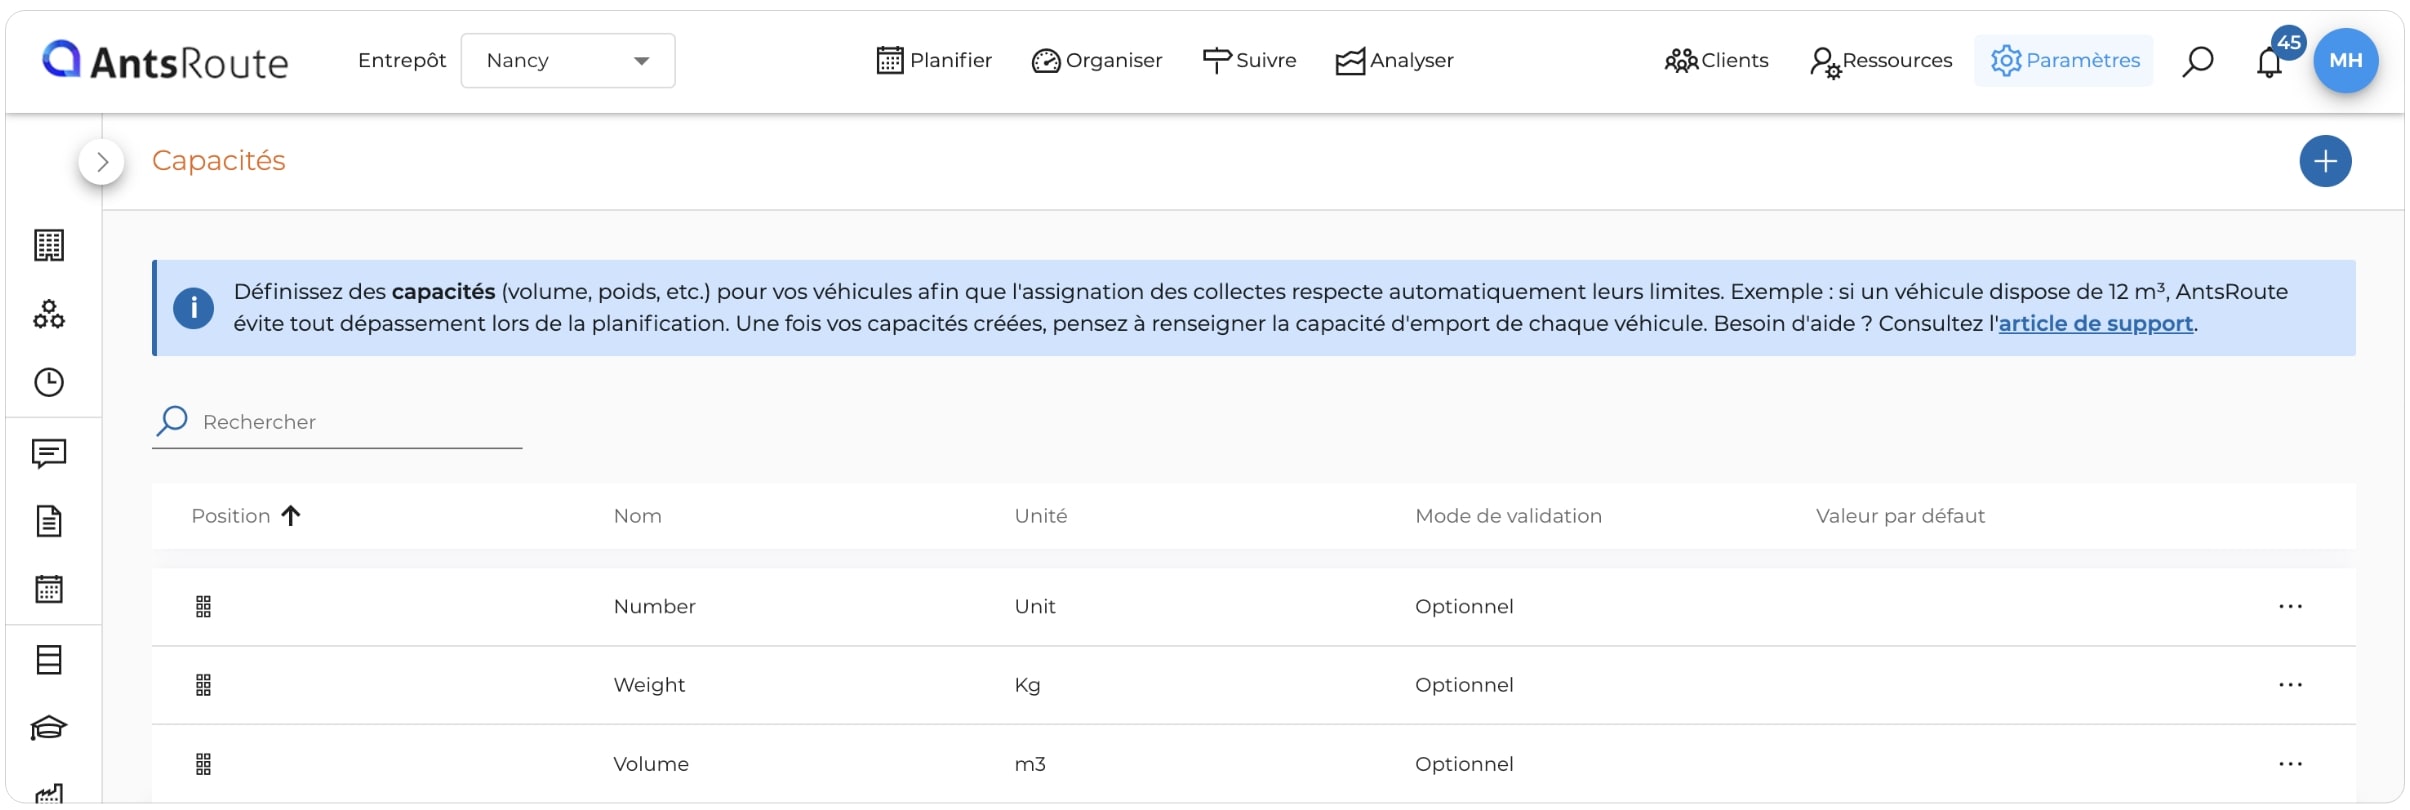Click the Unit cell
The width and height of the screenshot is (2410, 810).
1035,606
